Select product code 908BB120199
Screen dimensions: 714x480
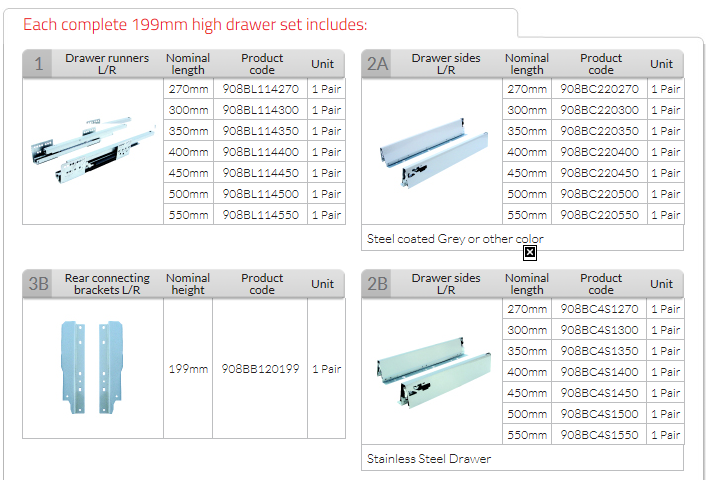260,369
